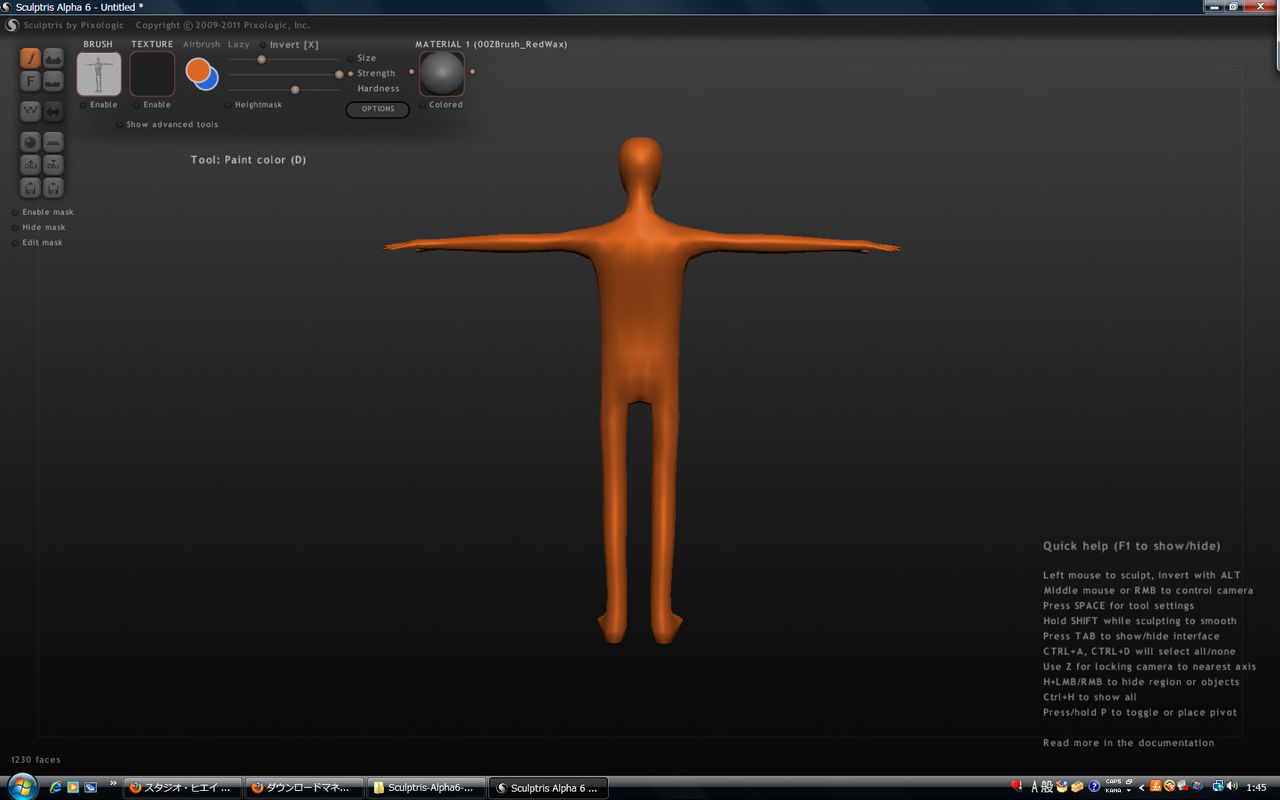Image resolution: width=1280 pixels, height=800 pixels.
Task: Adjust the Hardness slider handle
Action: pos(295,90)
